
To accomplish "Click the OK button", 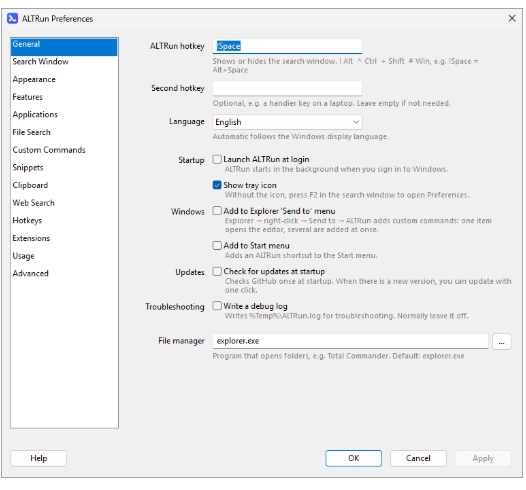I will click(x=353, y=458).
